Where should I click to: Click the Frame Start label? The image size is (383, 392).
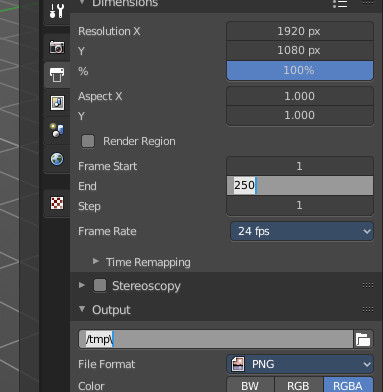(x=108, y=166)
